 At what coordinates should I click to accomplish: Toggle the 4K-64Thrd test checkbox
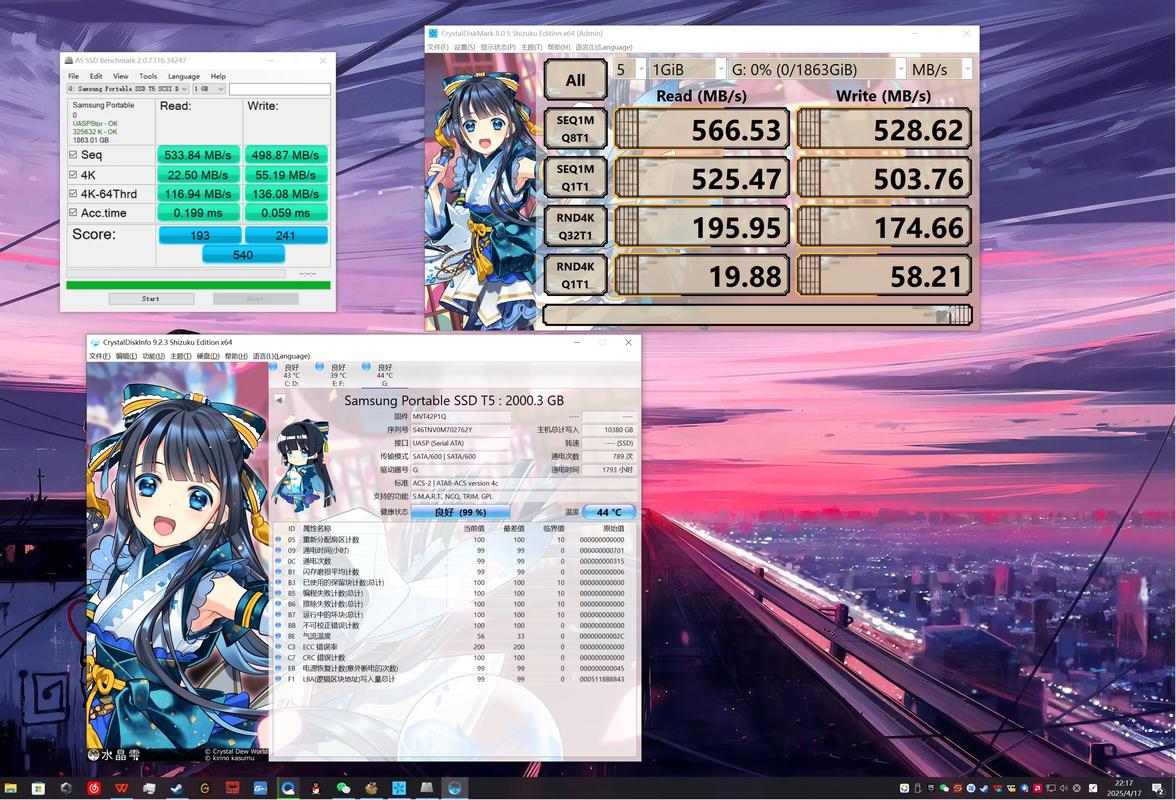point(73,194)
